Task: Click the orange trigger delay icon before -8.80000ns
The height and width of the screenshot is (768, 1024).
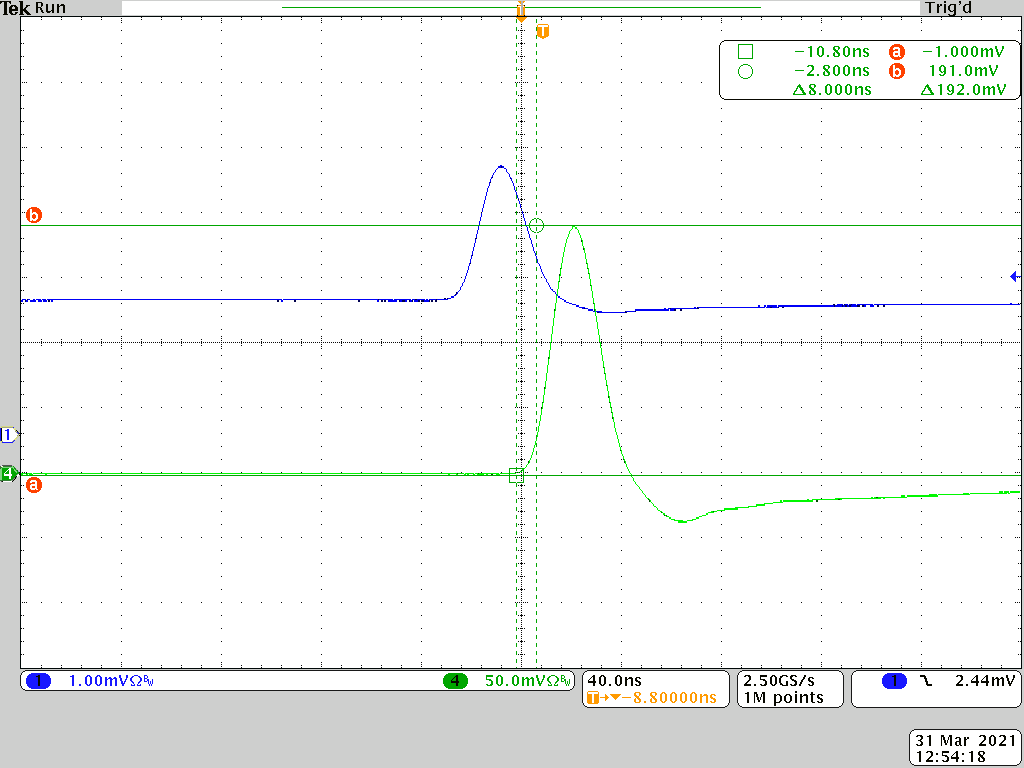Action: click(604, 697)
